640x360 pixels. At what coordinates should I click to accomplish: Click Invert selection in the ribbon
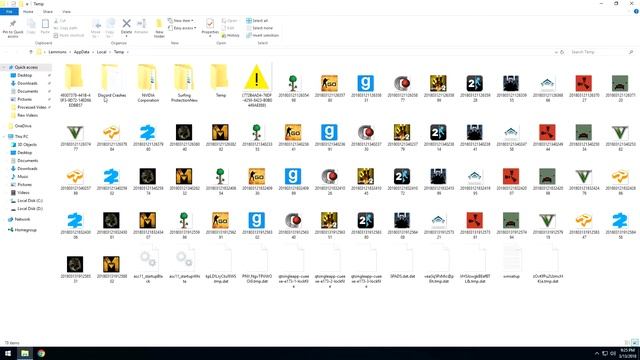coord(262,35)
